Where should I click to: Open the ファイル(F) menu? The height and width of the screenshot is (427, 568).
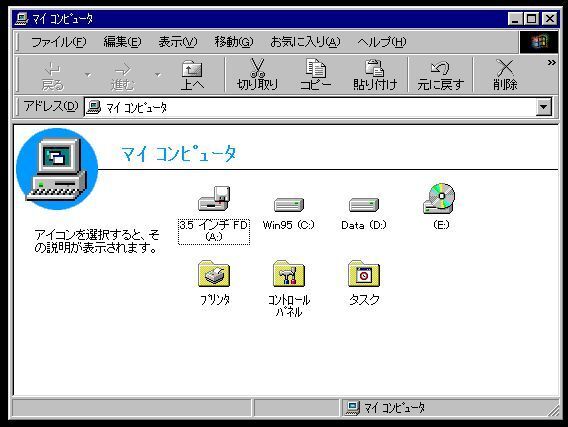[59, 42]
